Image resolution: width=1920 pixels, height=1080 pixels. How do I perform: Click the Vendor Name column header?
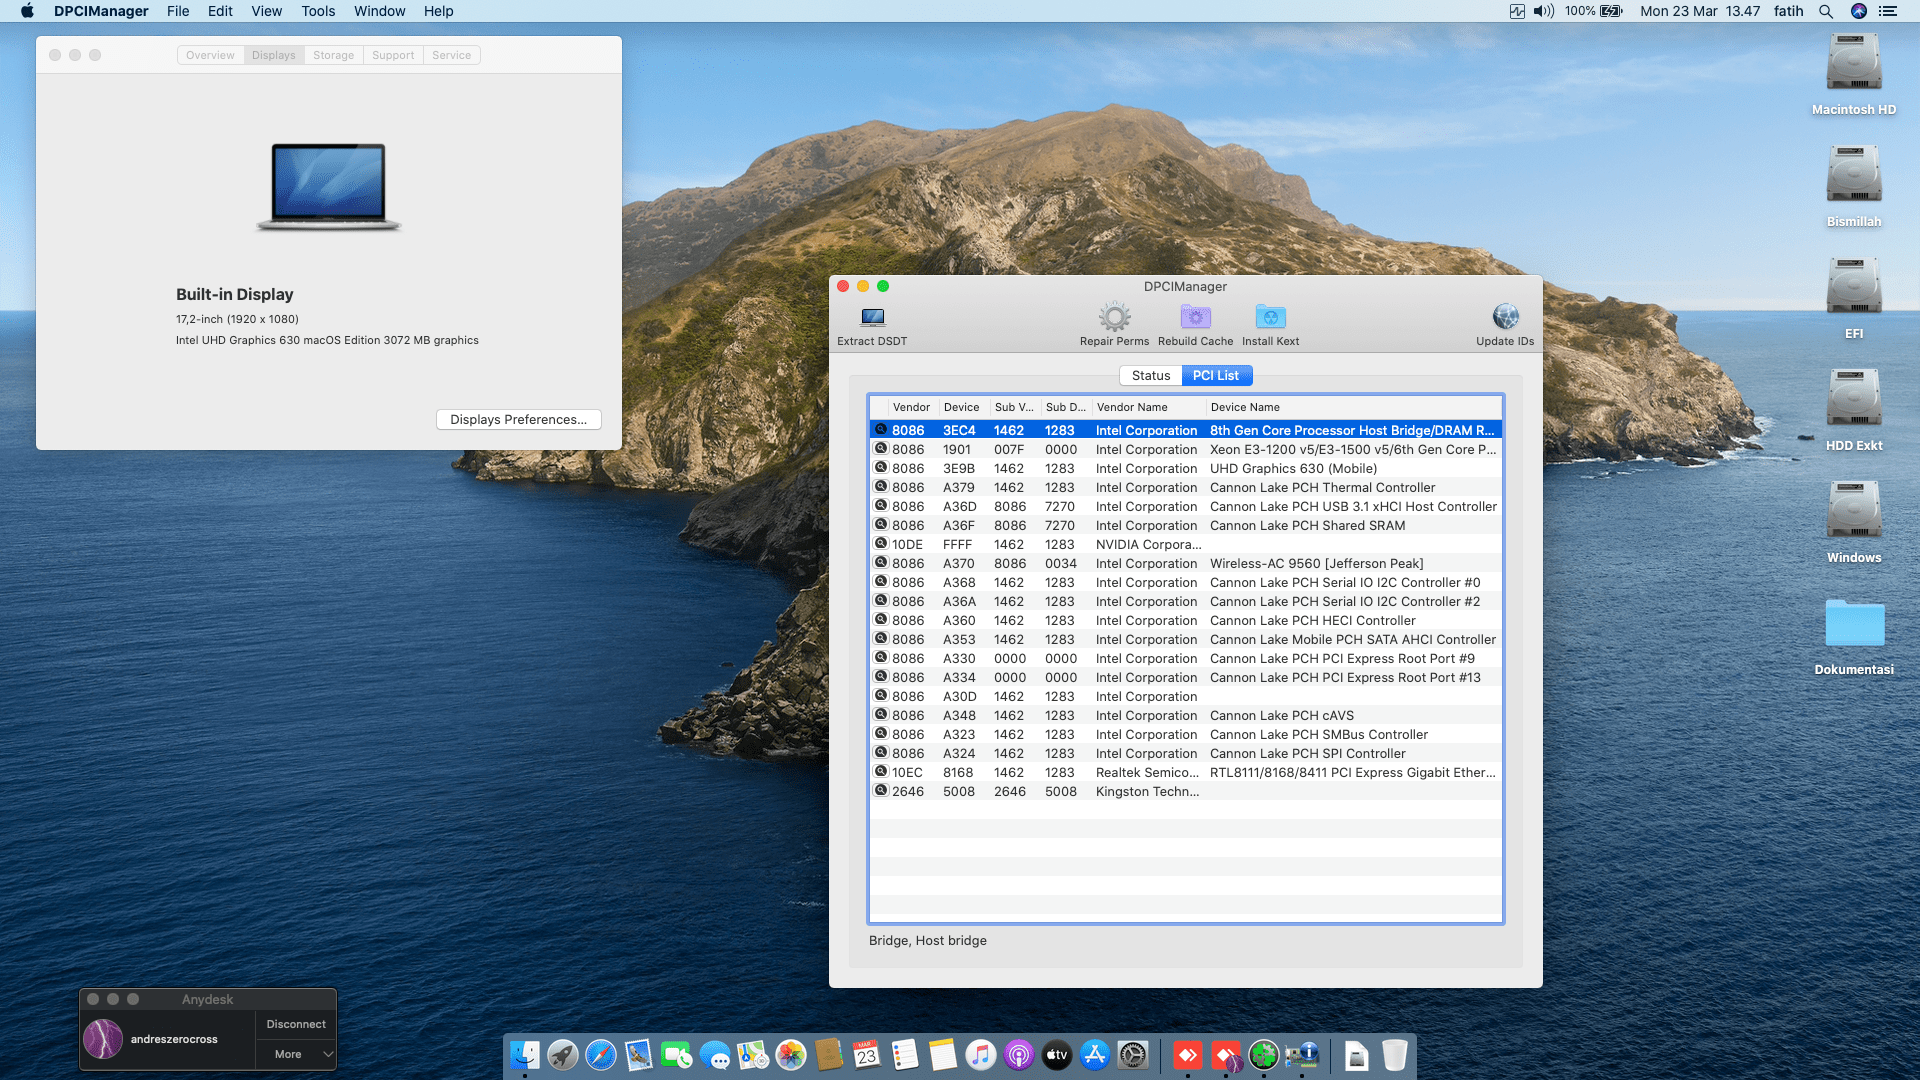[x=1148, y=407]
